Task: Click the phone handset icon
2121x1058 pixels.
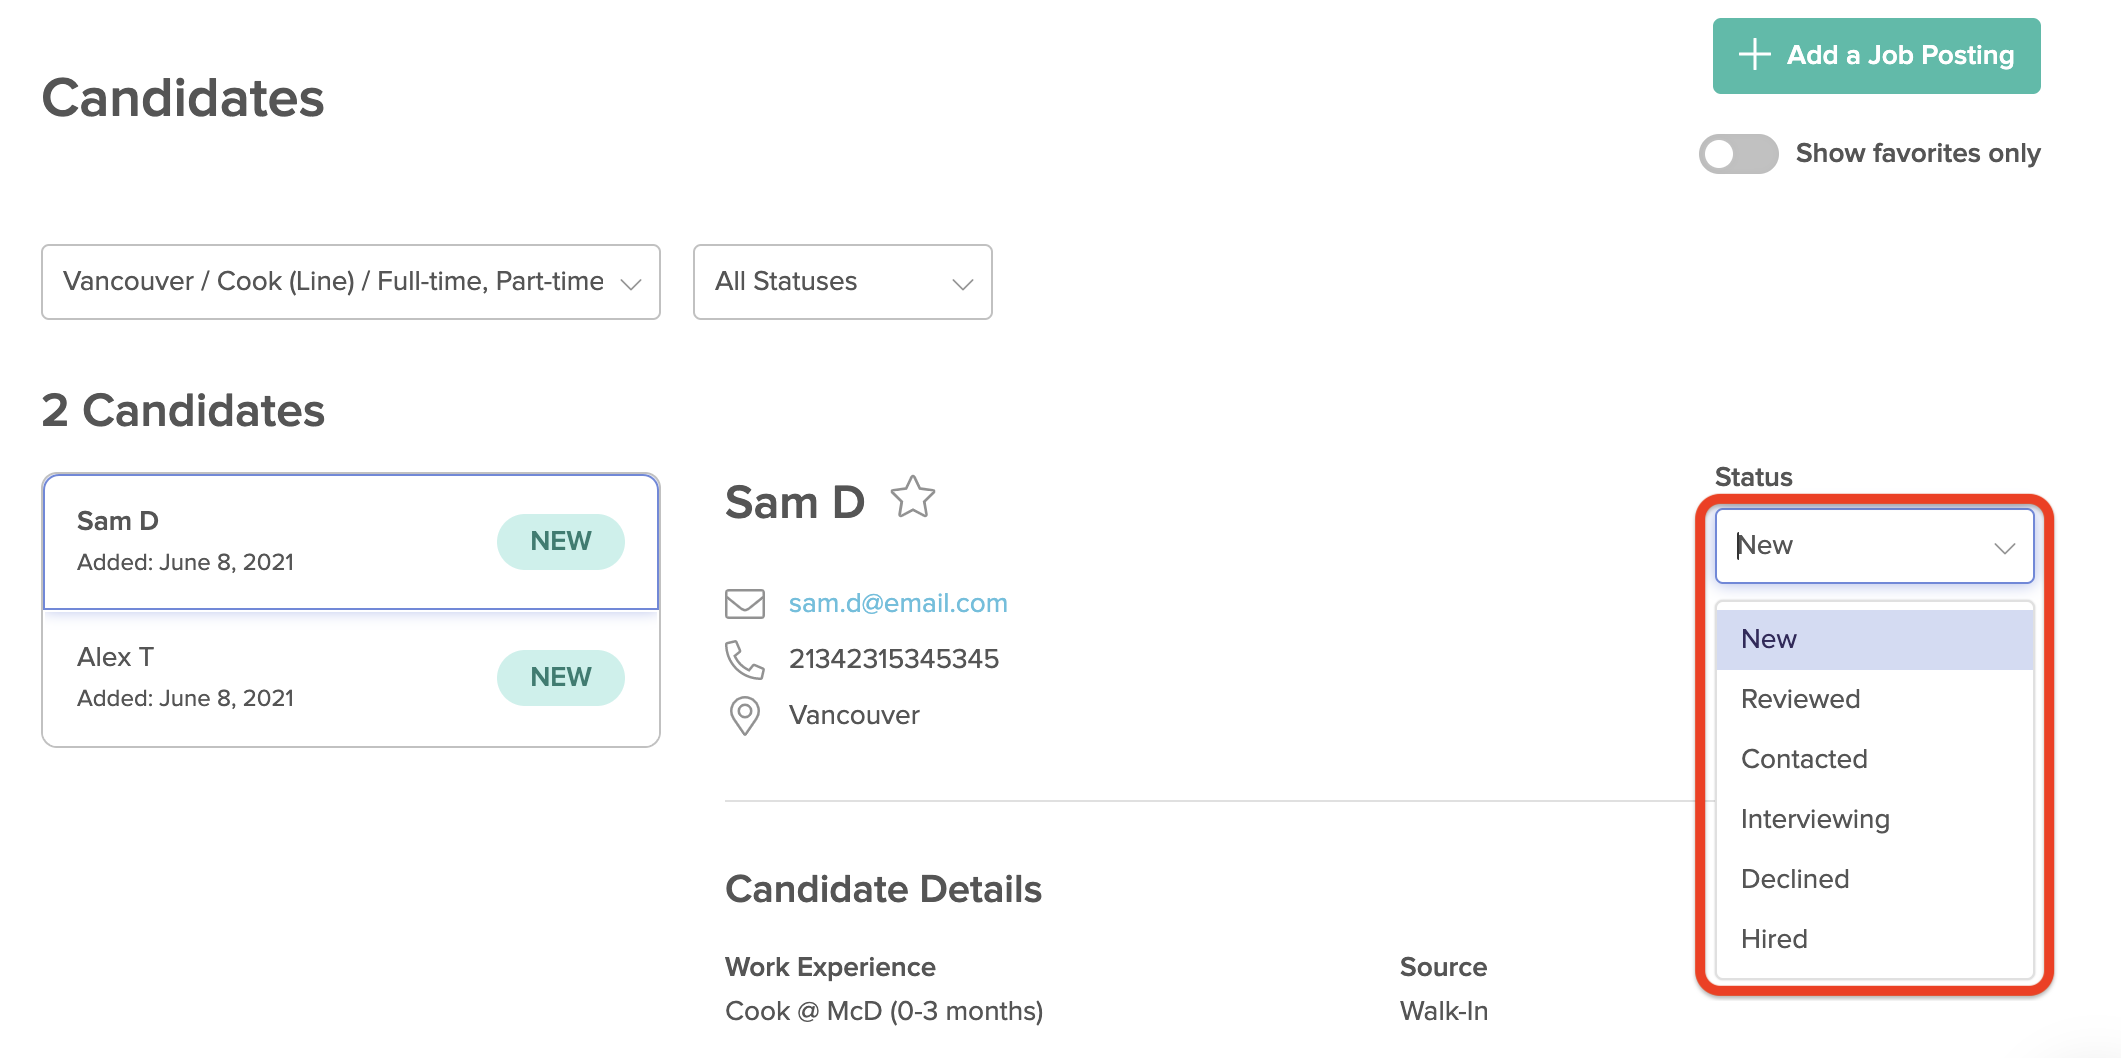Action: [745, 660]
